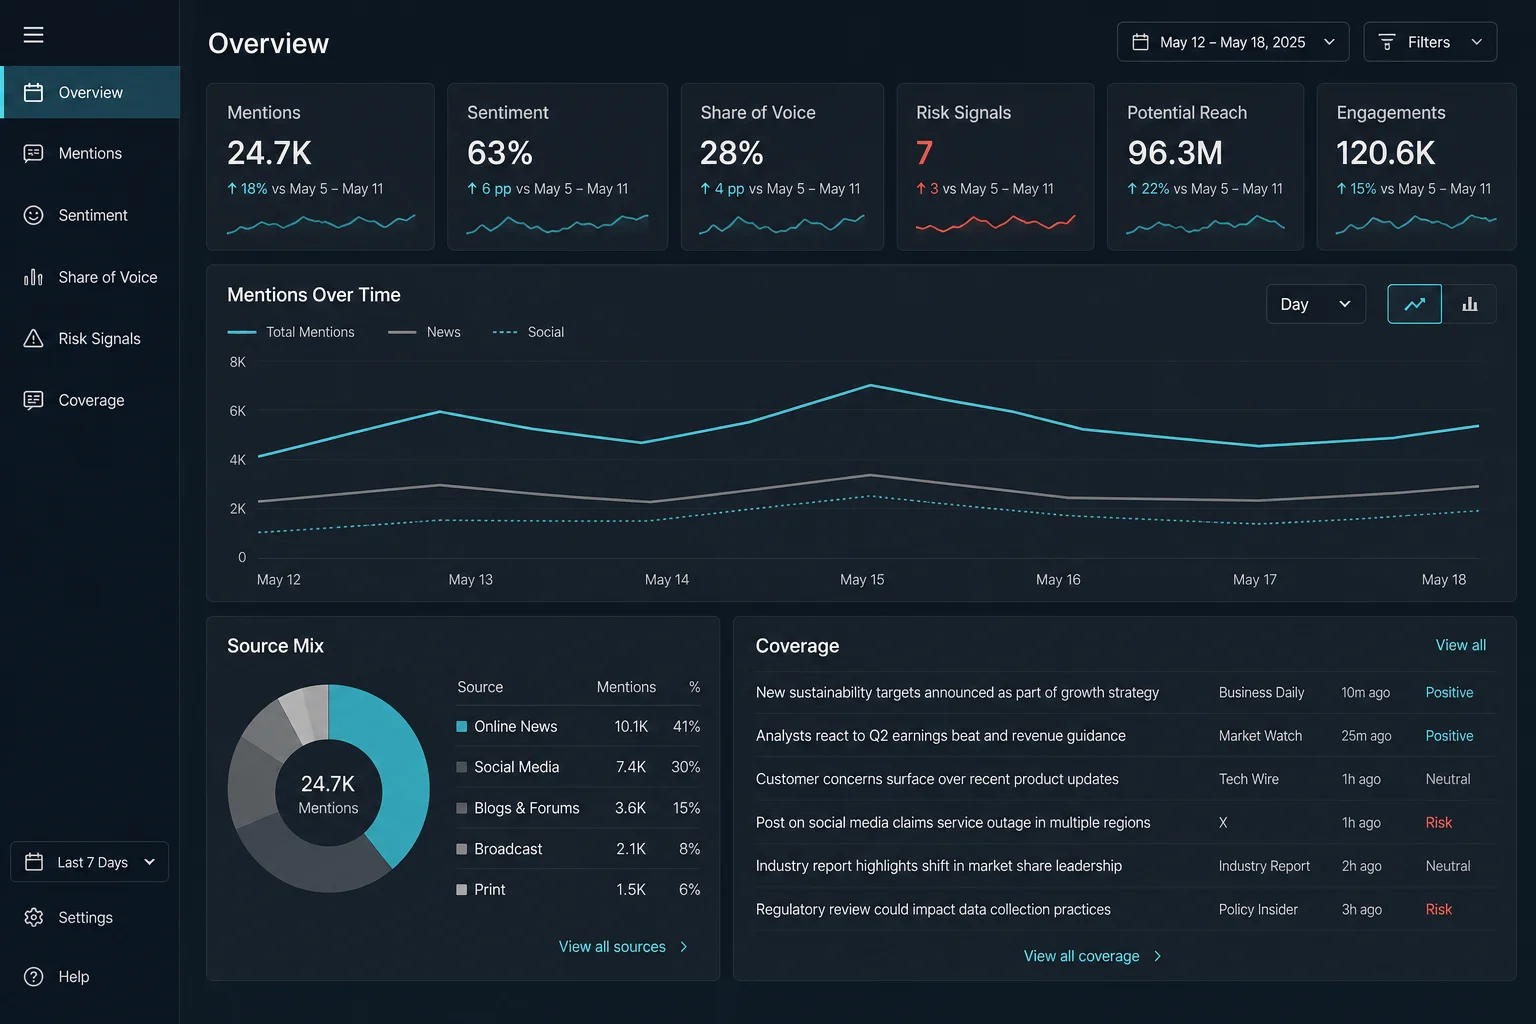Switch to line chart view

click(1414, 304)
